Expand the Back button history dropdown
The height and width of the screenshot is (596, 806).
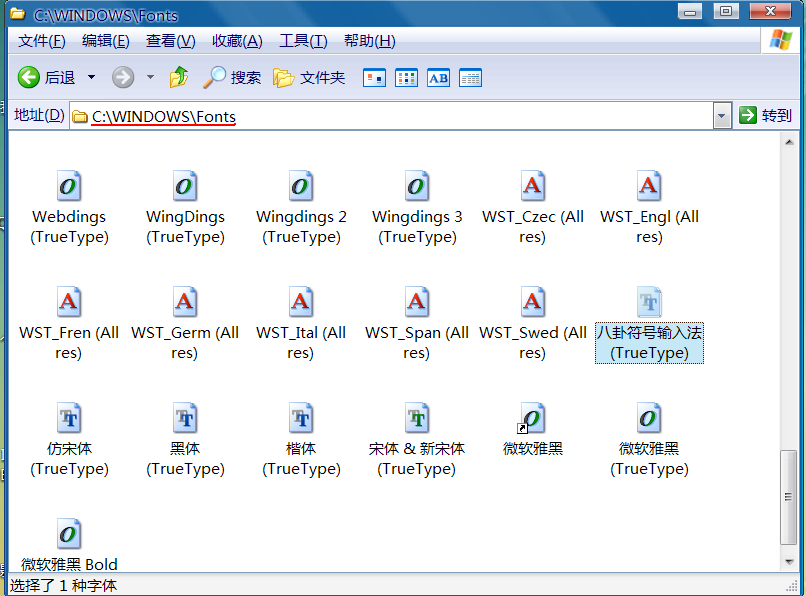tap(92, 77)
